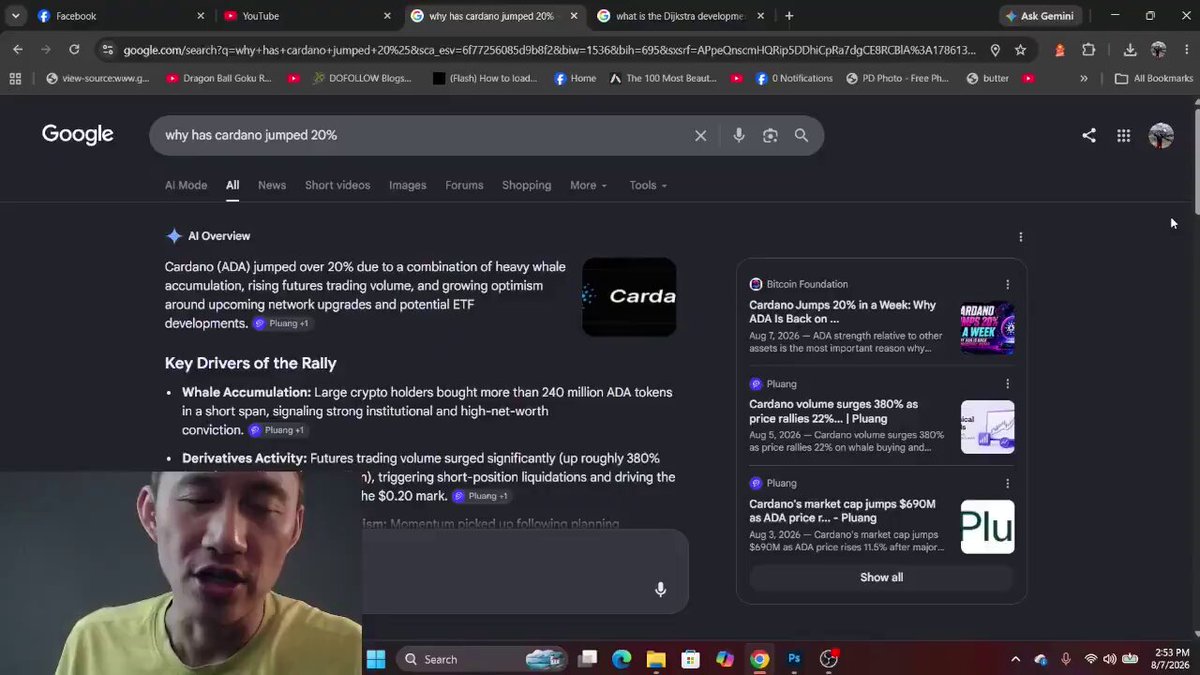Select the News search tab
This screenshot has width=1200, height=675.
(272, 185)
